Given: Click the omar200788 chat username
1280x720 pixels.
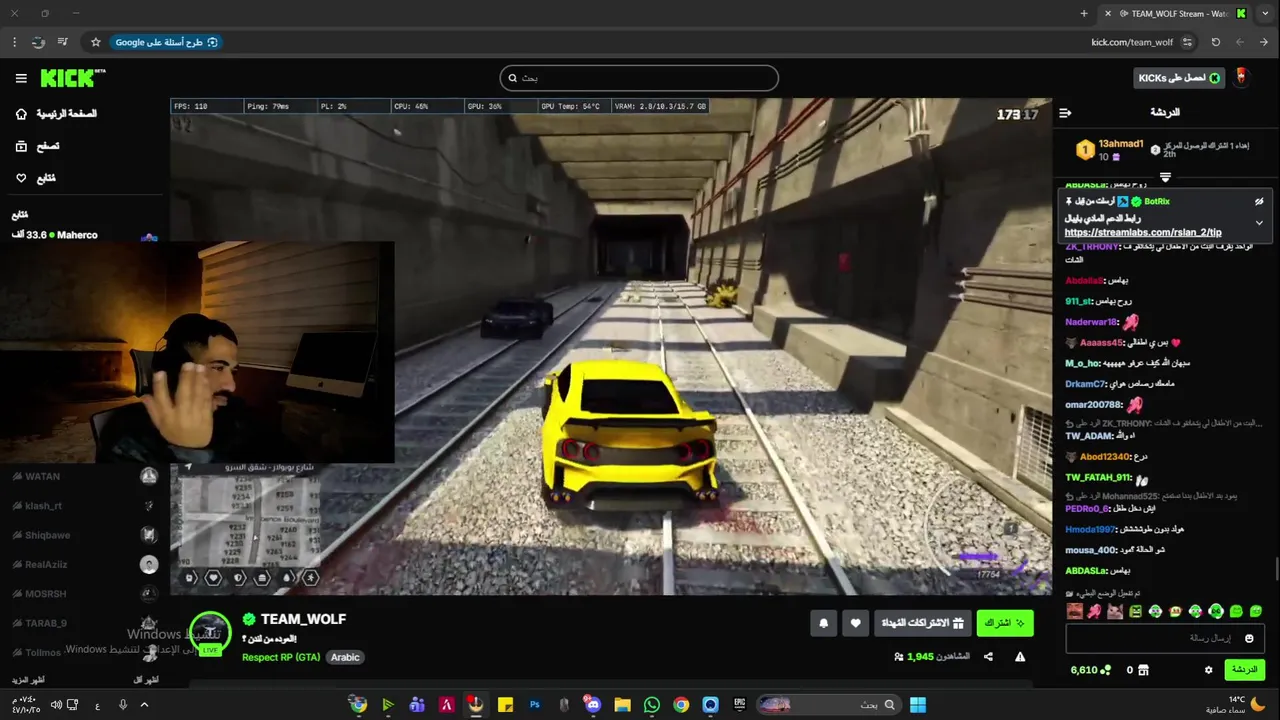Looking at the screenshot, I should click(1093, 405).
